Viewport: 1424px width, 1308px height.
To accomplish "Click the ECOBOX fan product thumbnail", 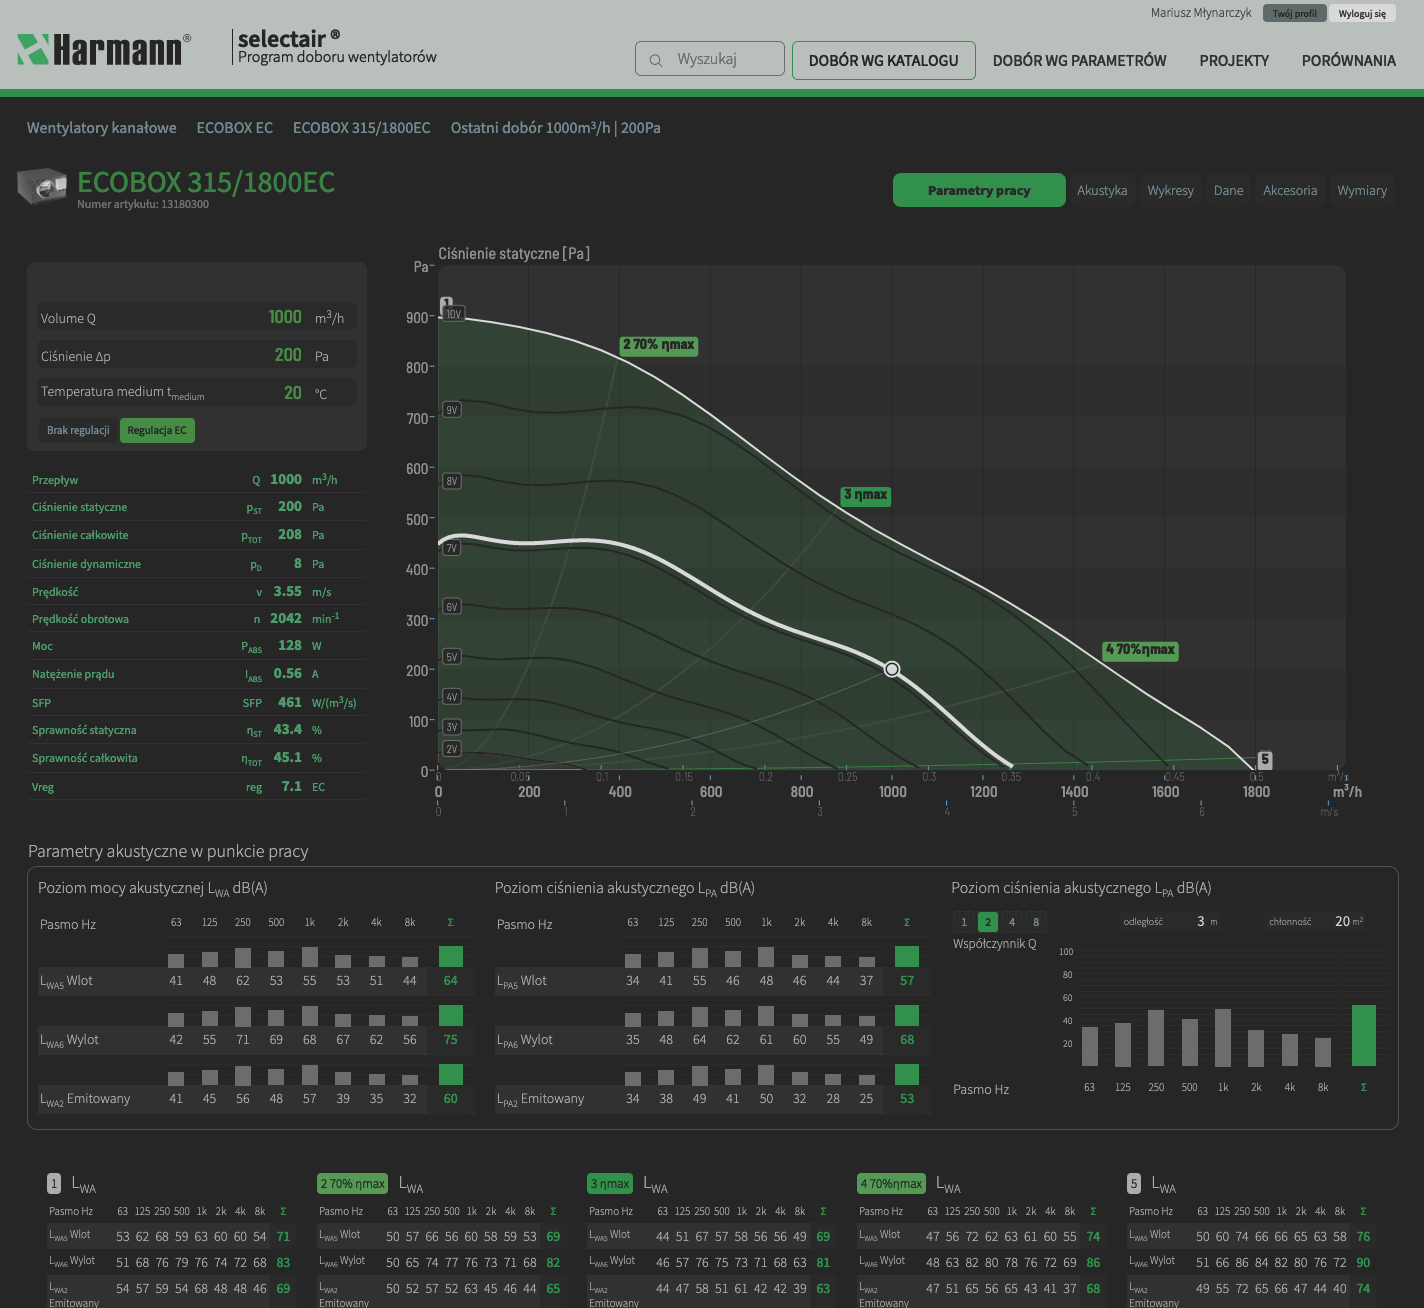I will click(x=42, y=187).
